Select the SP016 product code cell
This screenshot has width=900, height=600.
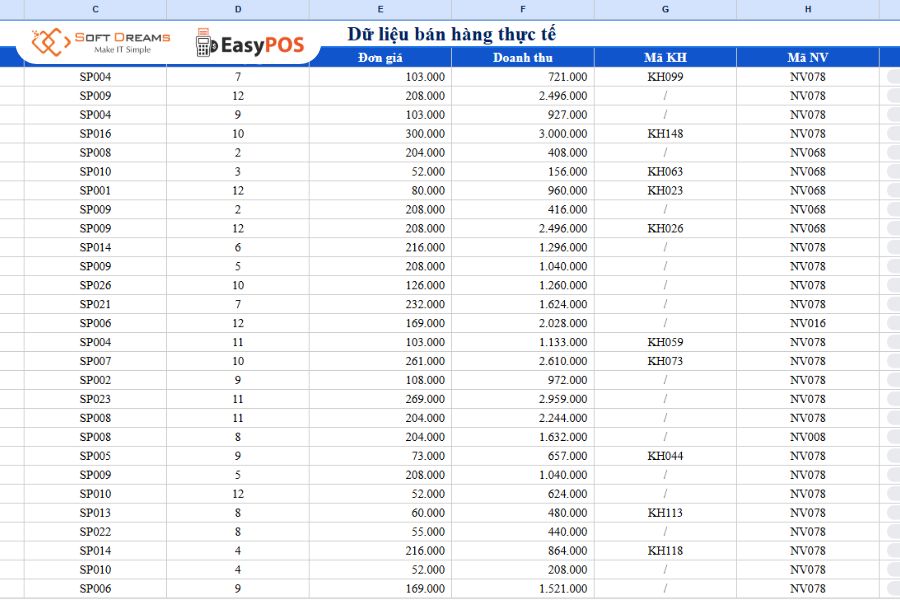95,133
